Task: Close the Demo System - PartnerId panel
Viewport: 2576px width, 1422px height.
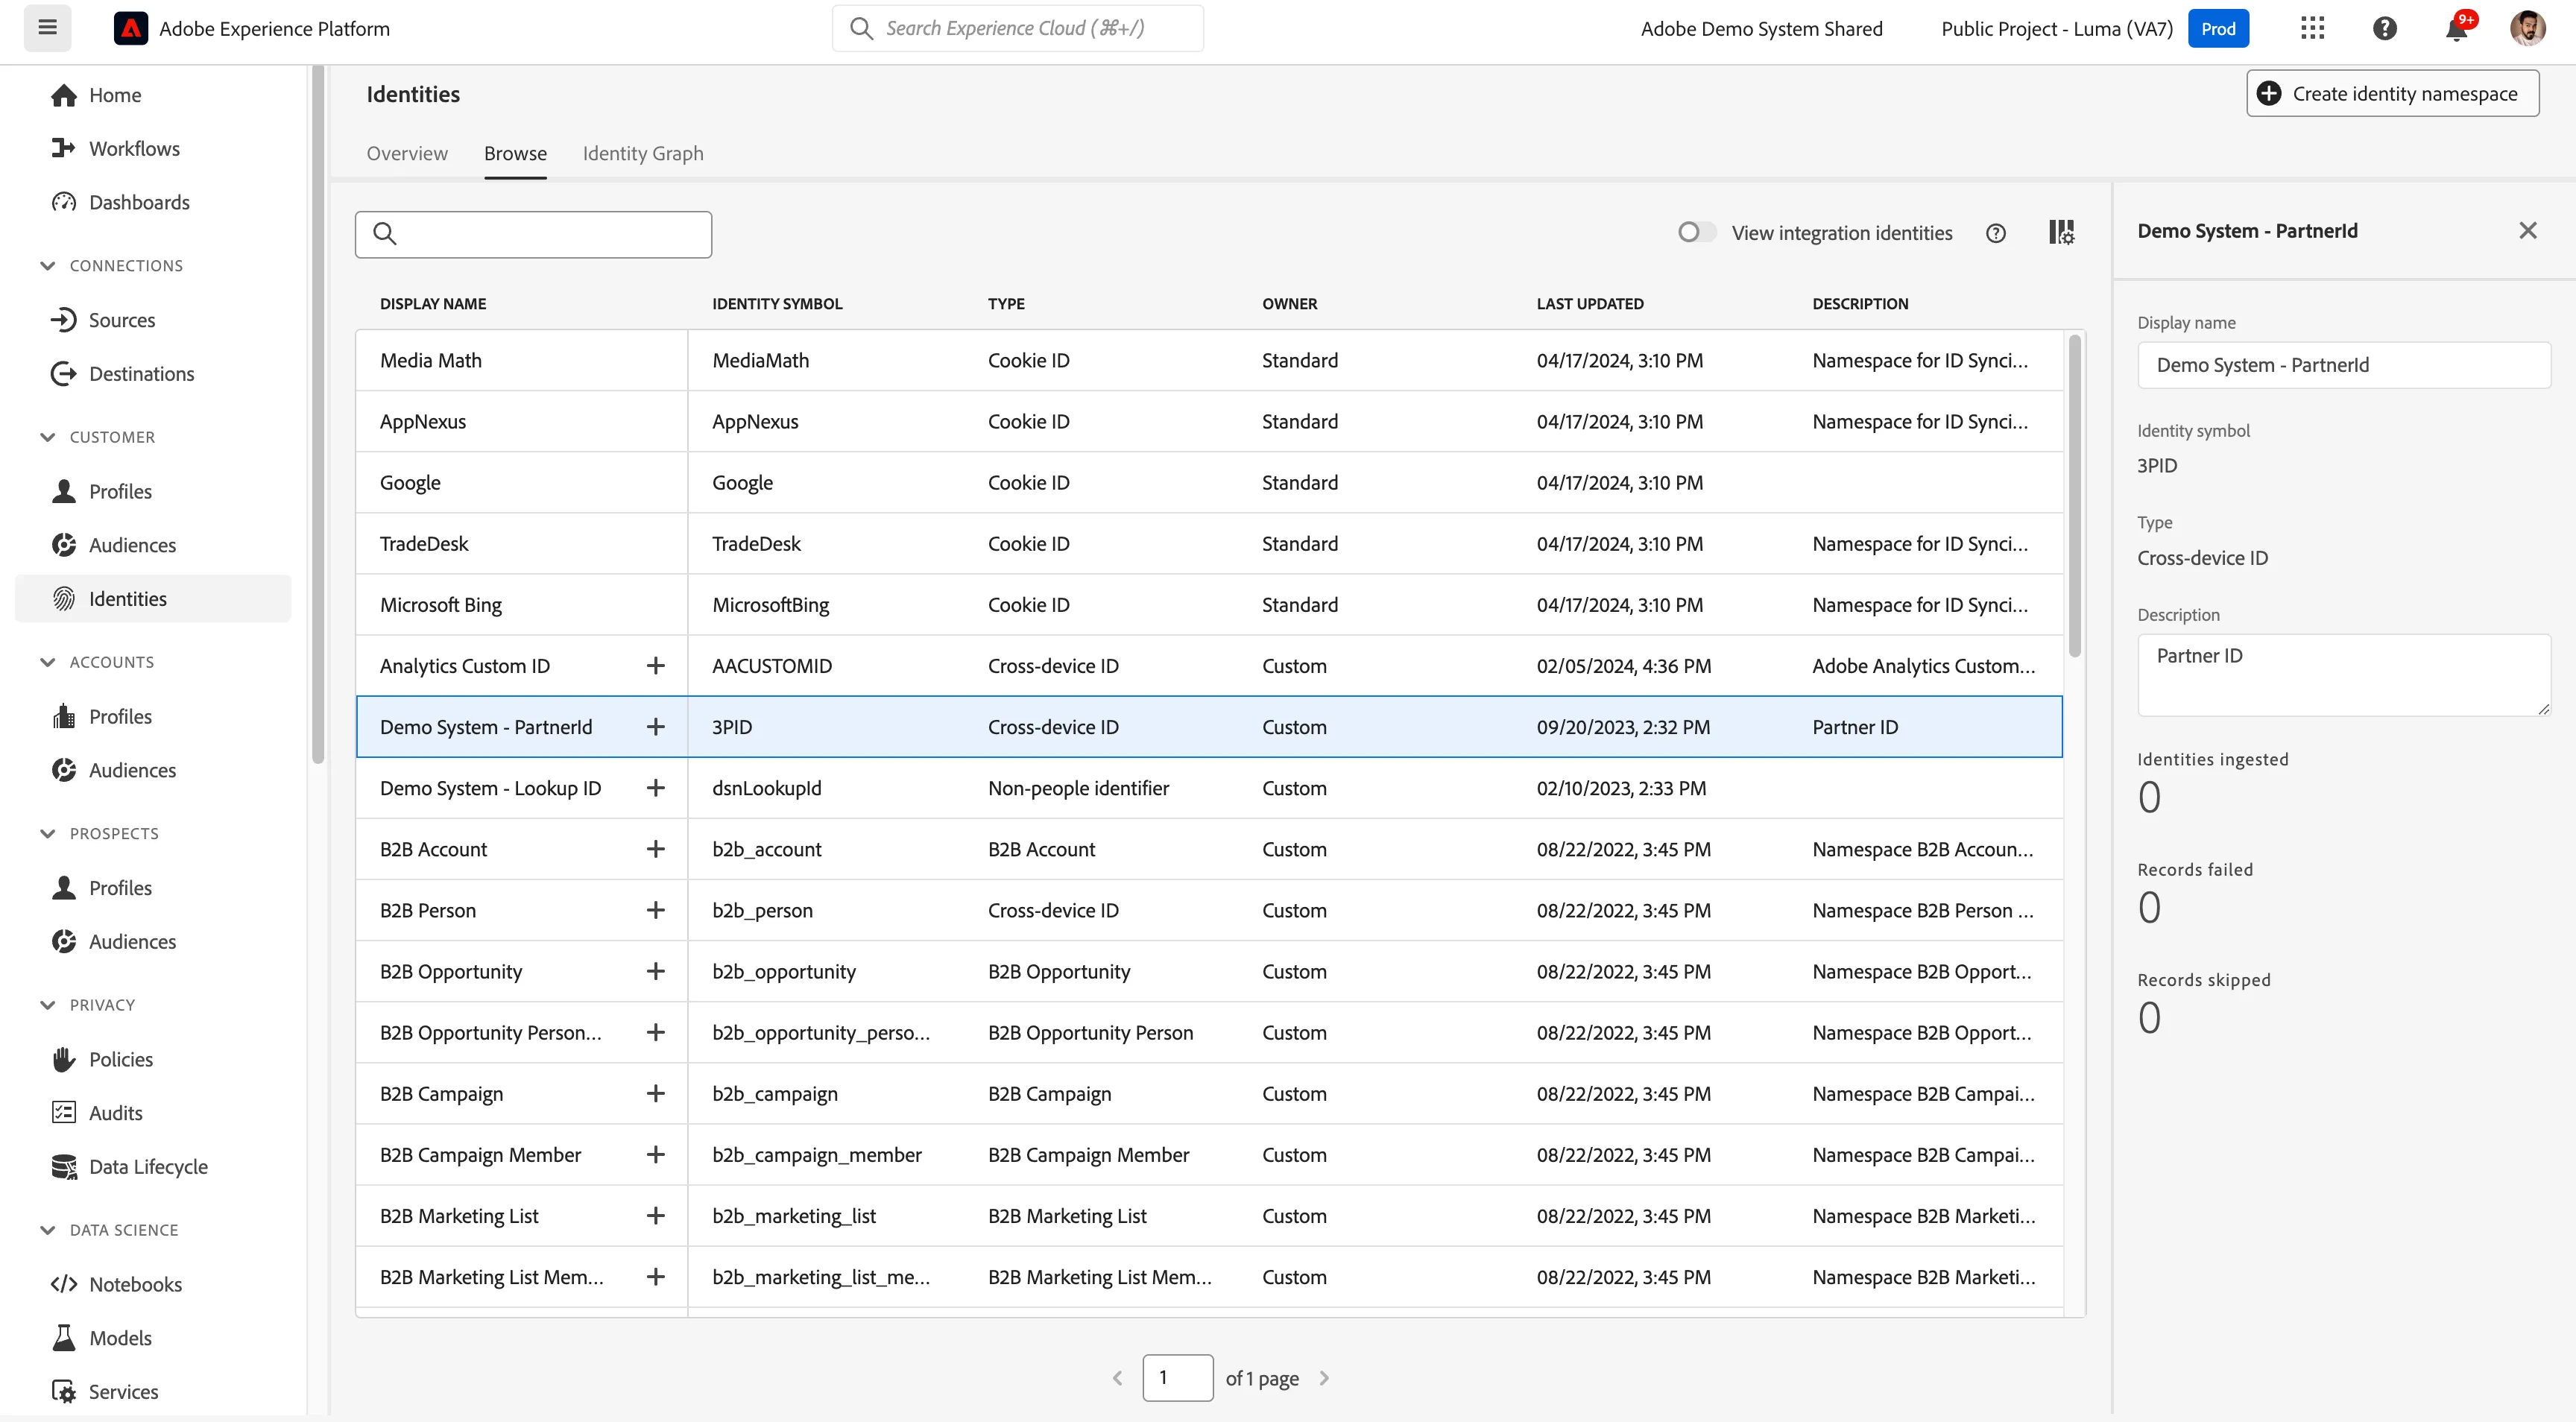Action: pyautogui.click(x=2527, y=231)
